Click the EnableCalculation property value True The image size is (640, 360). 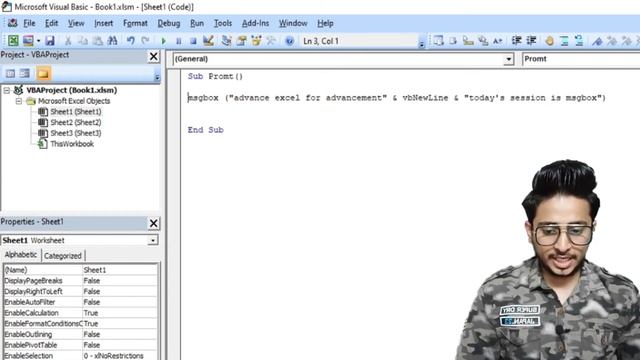[x=120, y=313]
